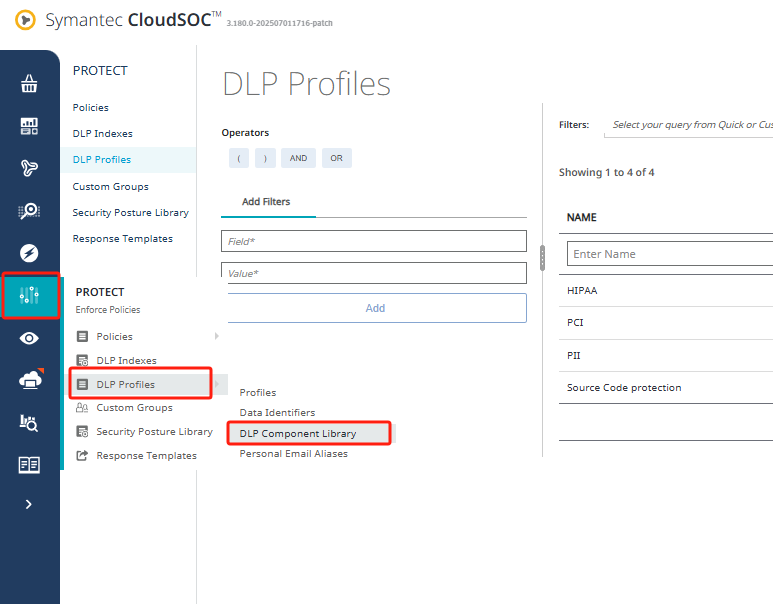Open DLP Indexes in the flyout menu

pos(127,360)
